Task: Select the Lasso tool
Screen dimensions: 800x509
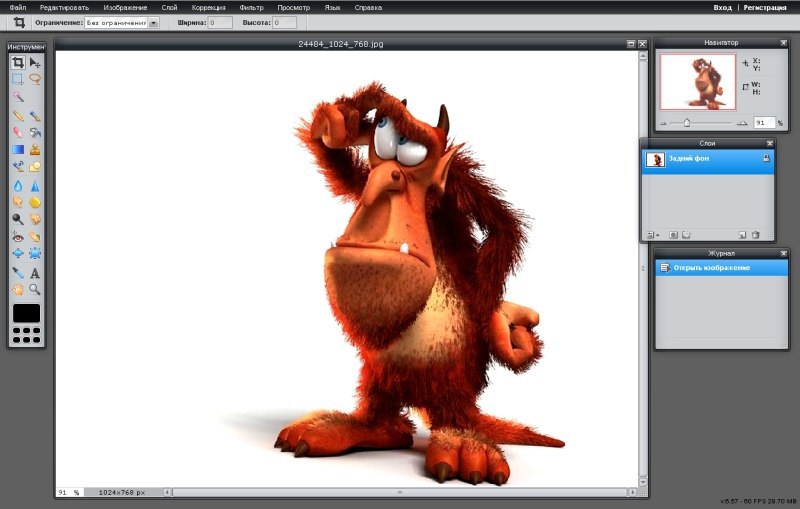Action: [35, 79]
